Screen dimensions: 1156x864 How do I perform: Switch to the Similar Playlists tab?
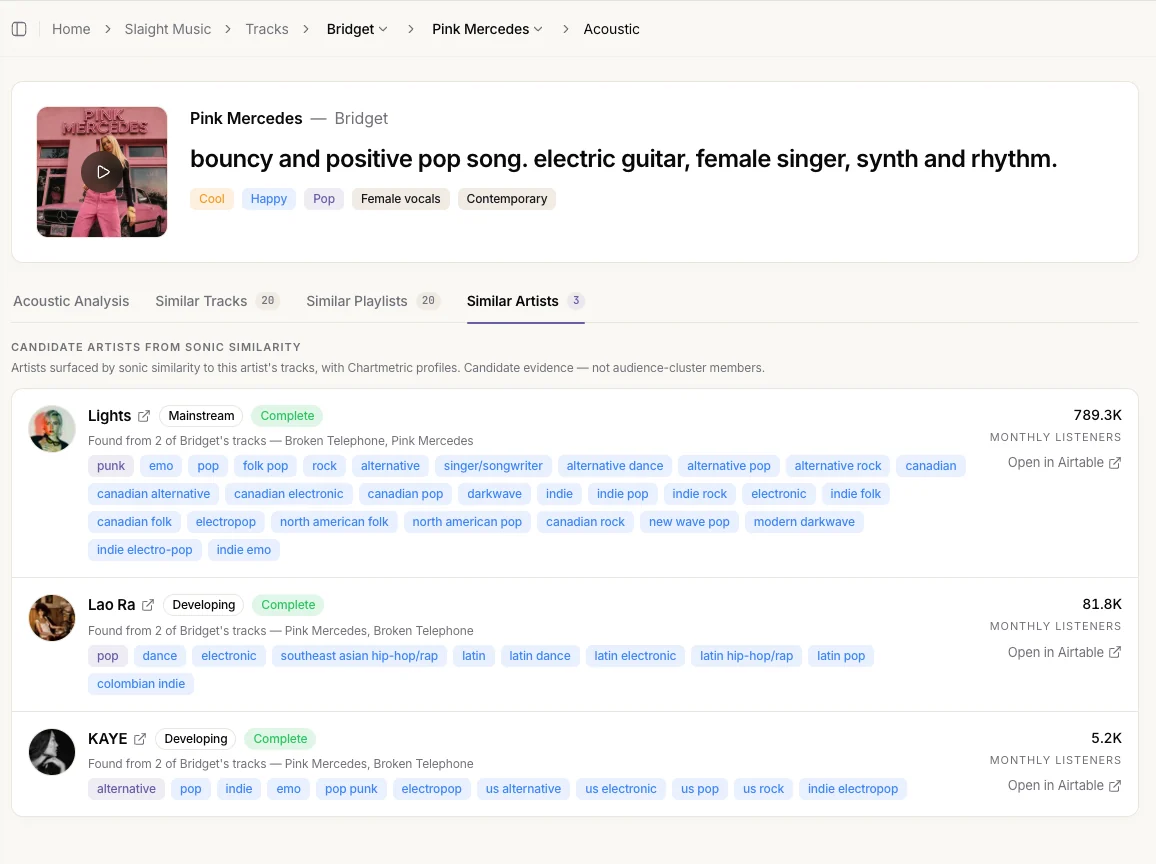(x=372, y=301)
